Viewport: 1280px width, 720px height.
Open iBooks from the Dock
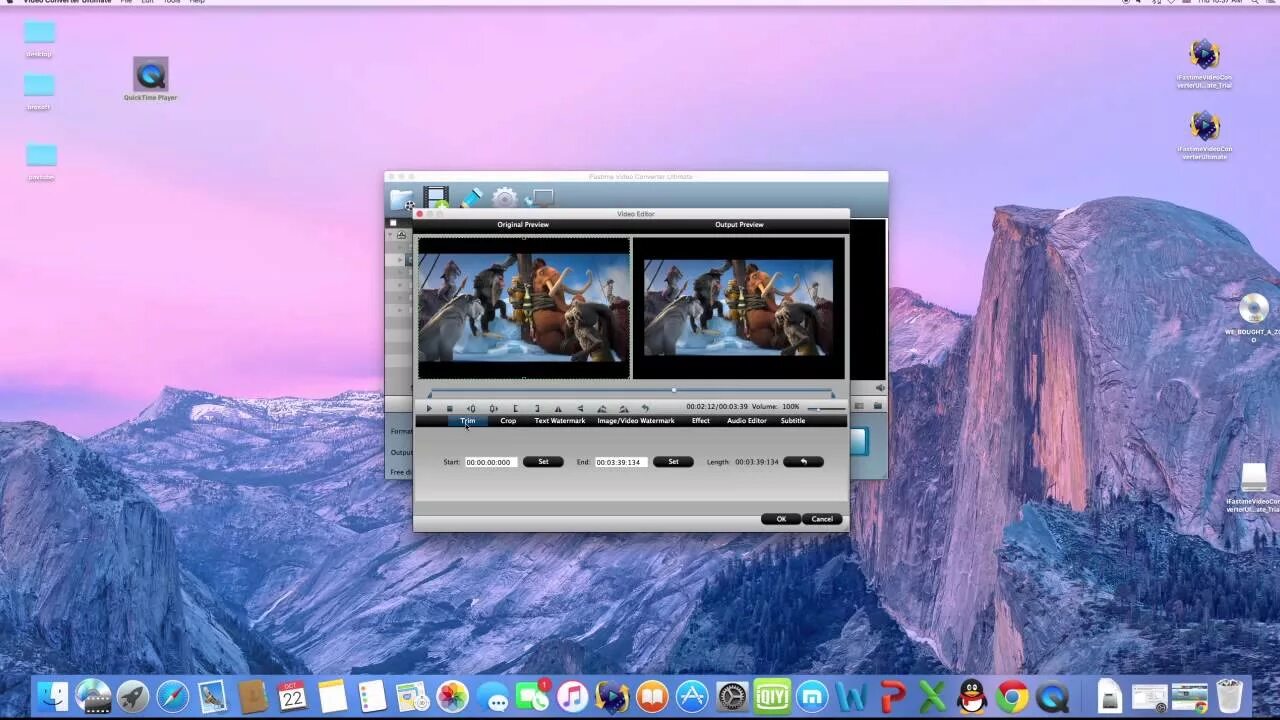tap(652, 696)
